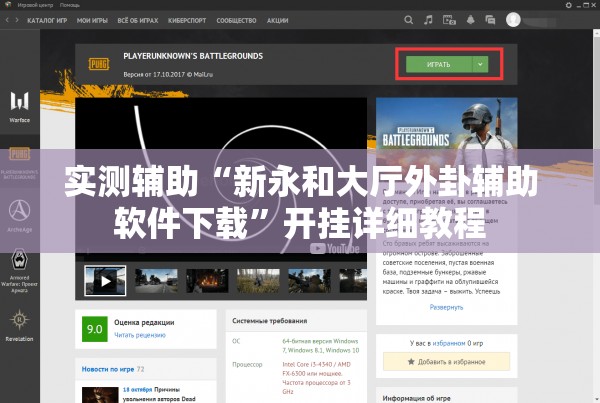
Task: Click the 9.0 editorial score badge
Action: coord(95,329)
